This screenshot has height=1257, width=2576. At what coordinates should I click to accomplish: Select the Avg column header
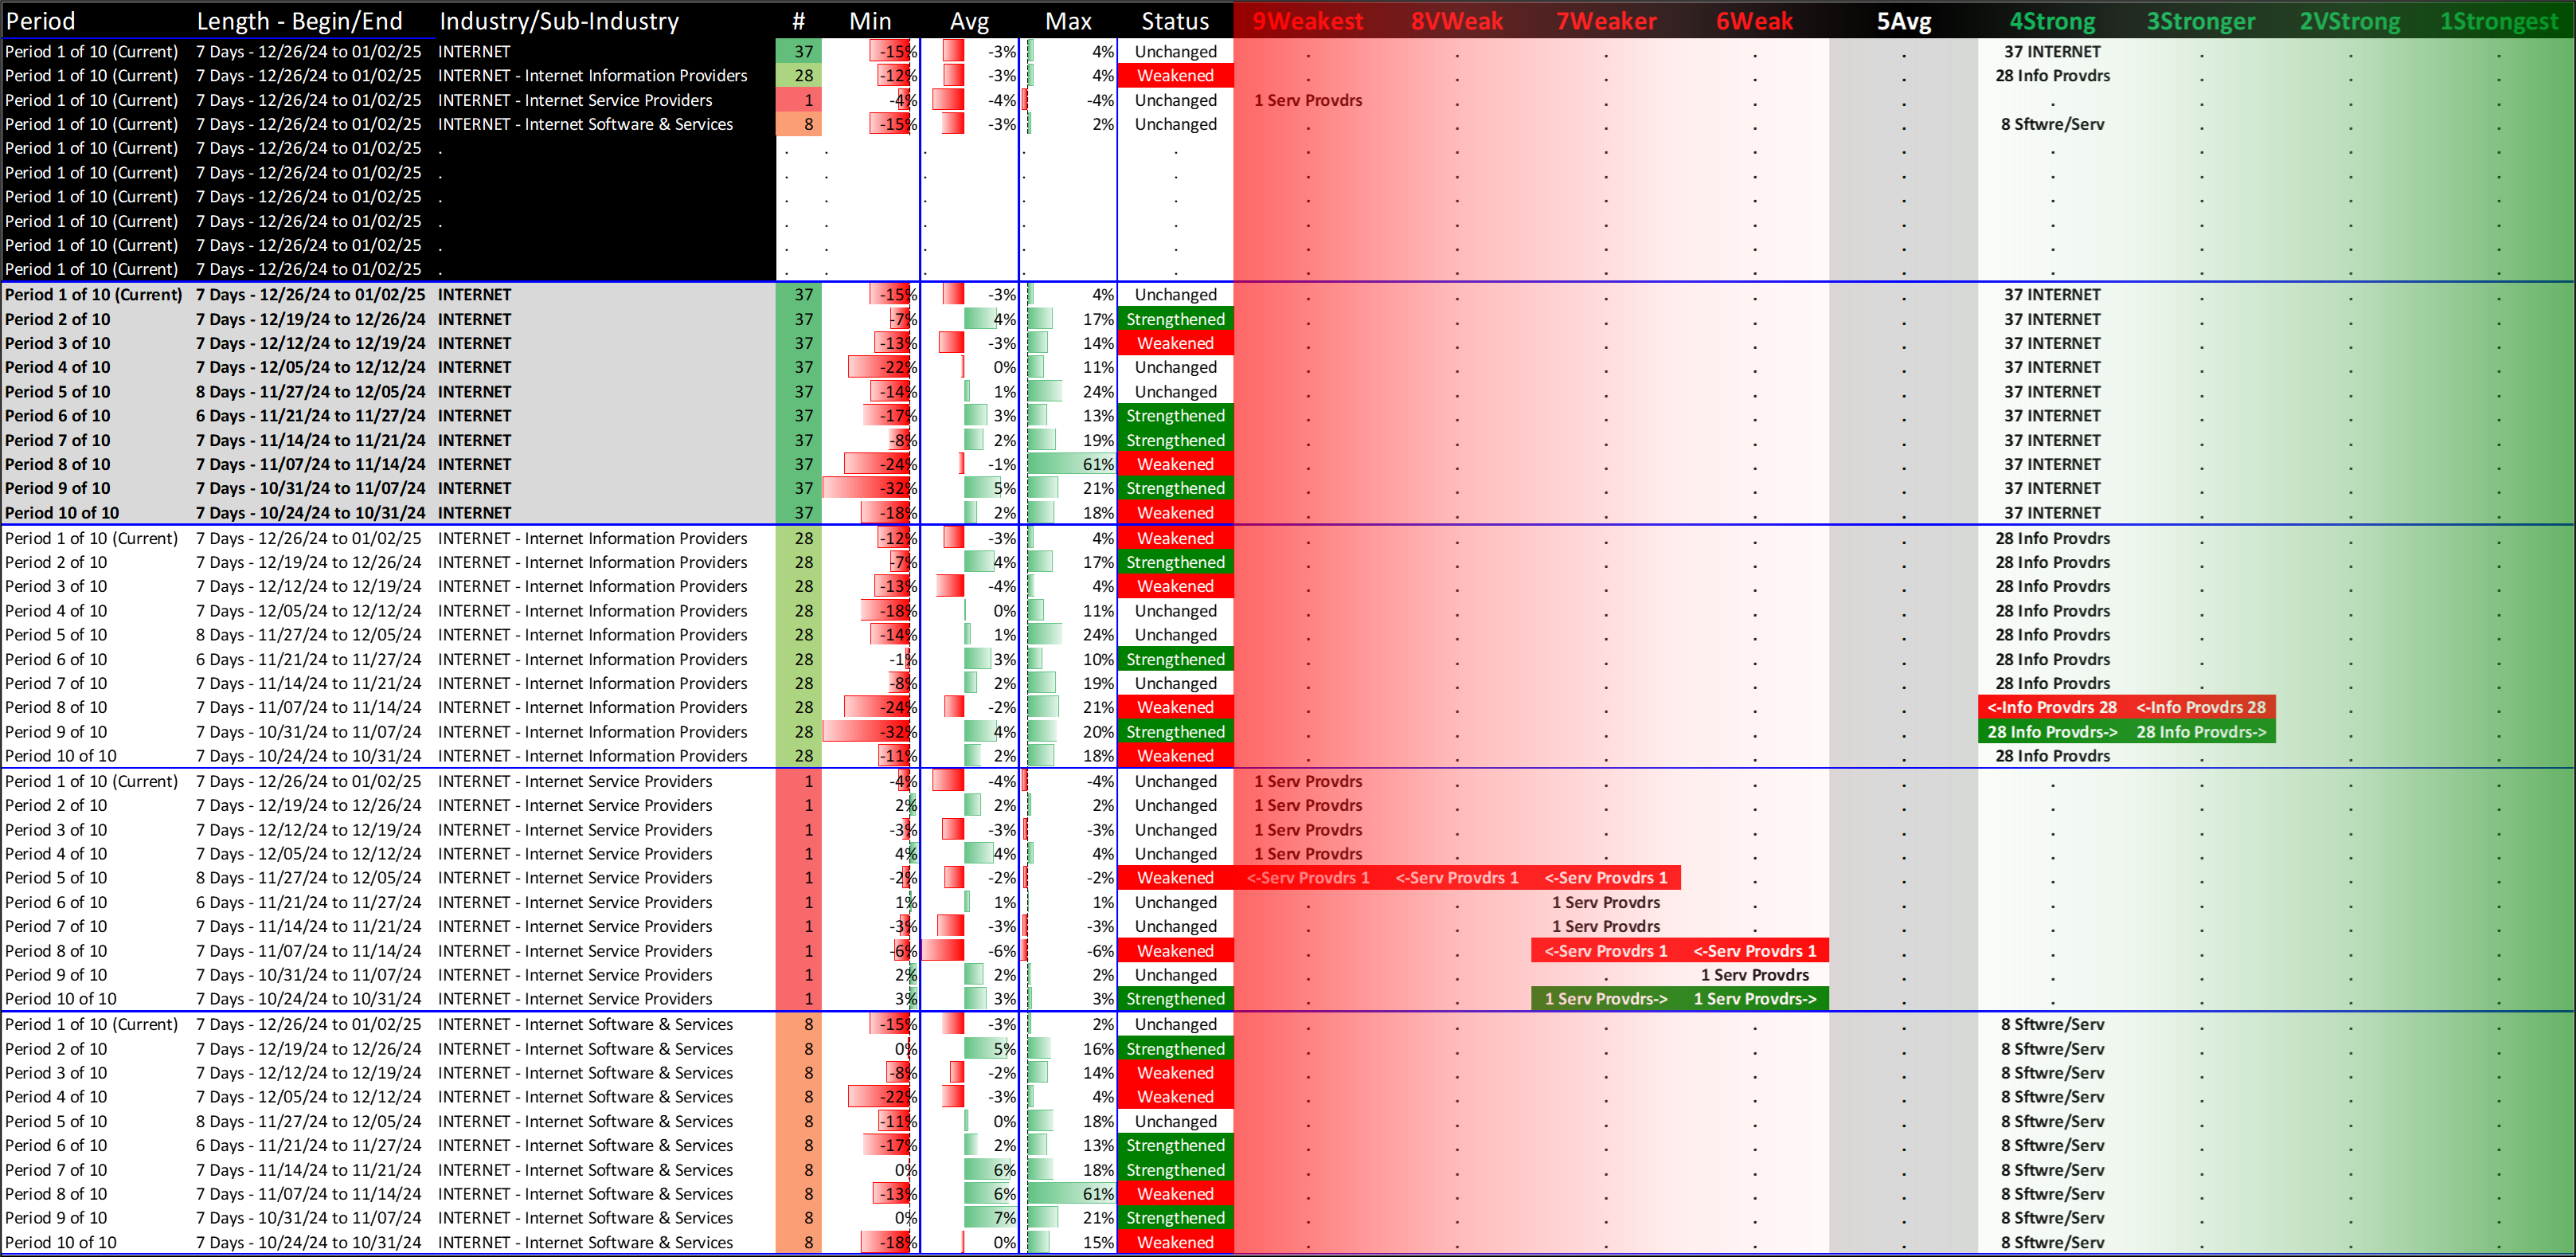click(968, 21)
